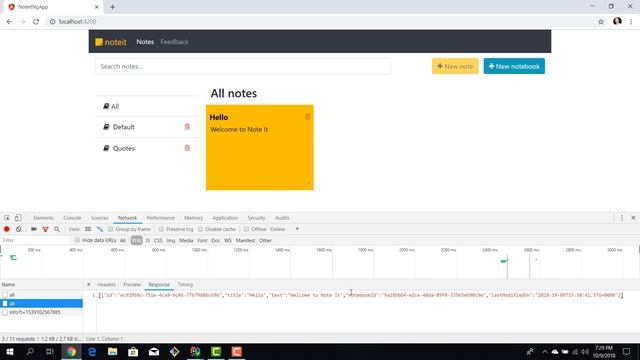Viewport: 640px width, 360px height.
Task: Select the All notebooks item in sidebar
Action: point(147,106)
